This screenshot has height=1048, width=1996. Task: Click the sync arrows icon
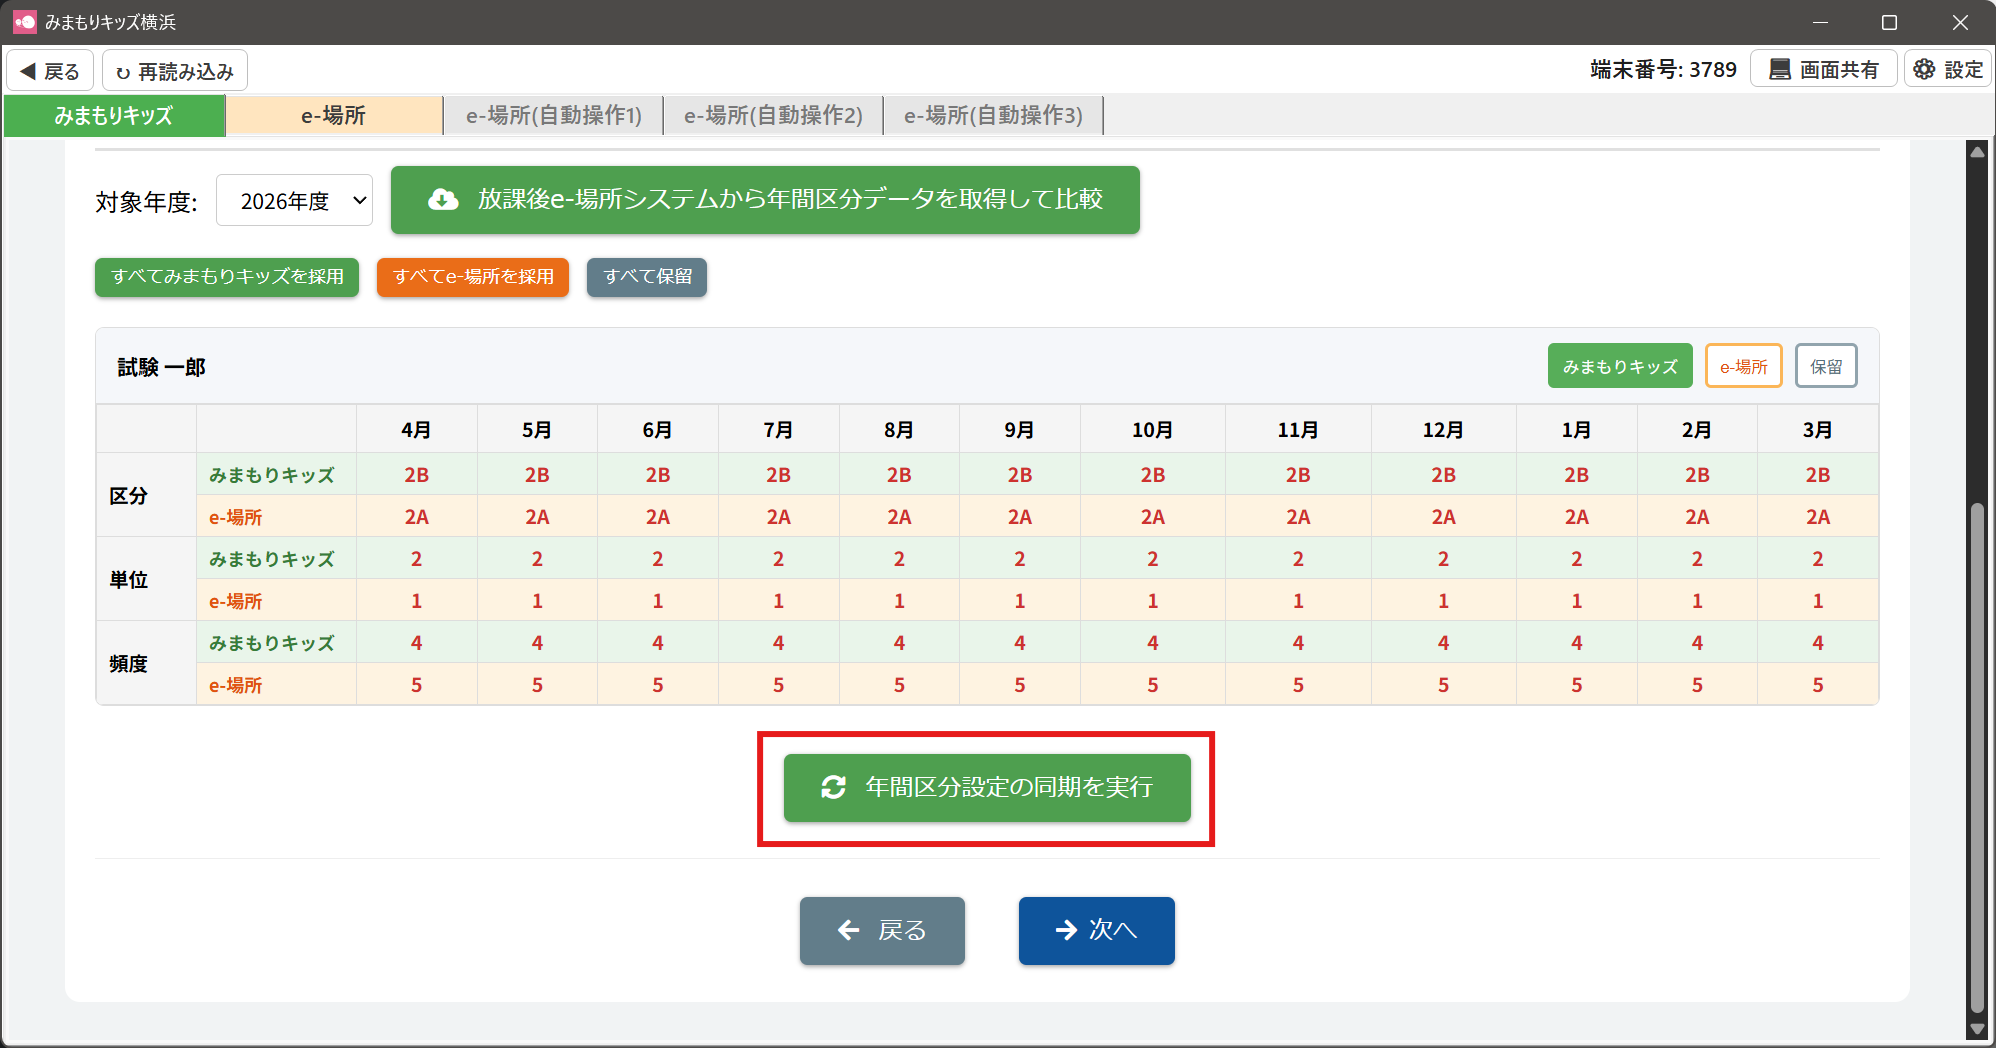833,788
